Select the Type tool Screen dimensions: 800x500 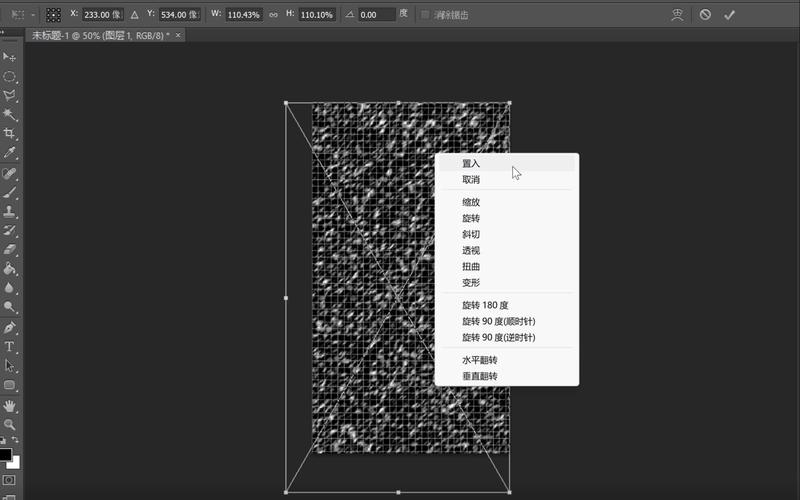click(x=9, y=347)
